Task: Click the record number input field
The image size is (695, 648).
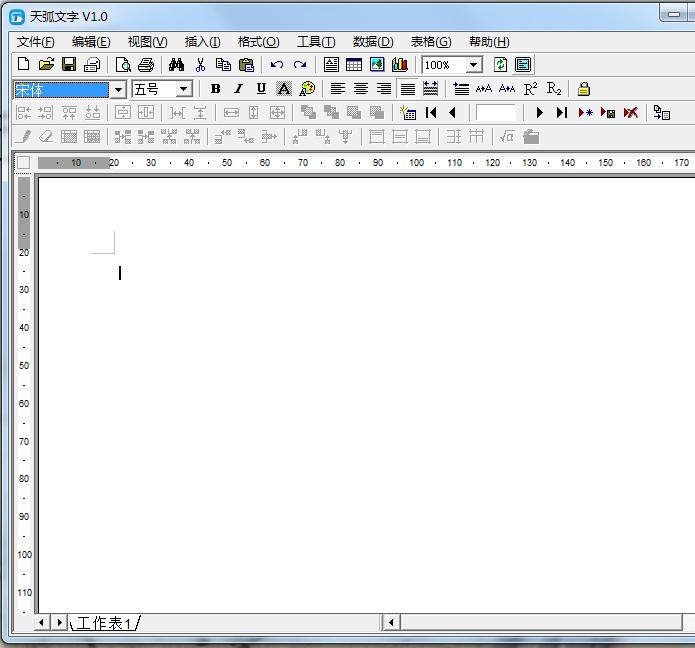Action: tap(496, 113)
